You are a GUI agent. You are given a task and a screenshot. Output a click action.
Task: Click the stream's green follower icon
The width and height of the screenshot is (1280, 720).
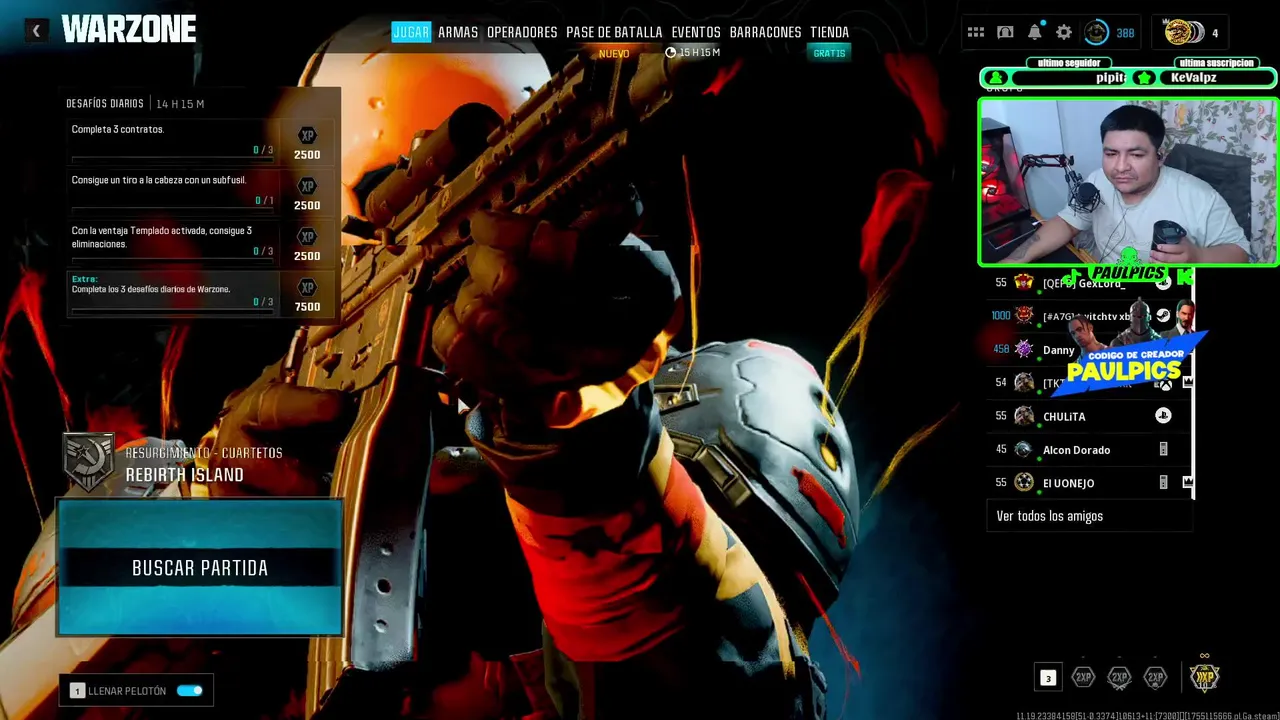[995, 78]
